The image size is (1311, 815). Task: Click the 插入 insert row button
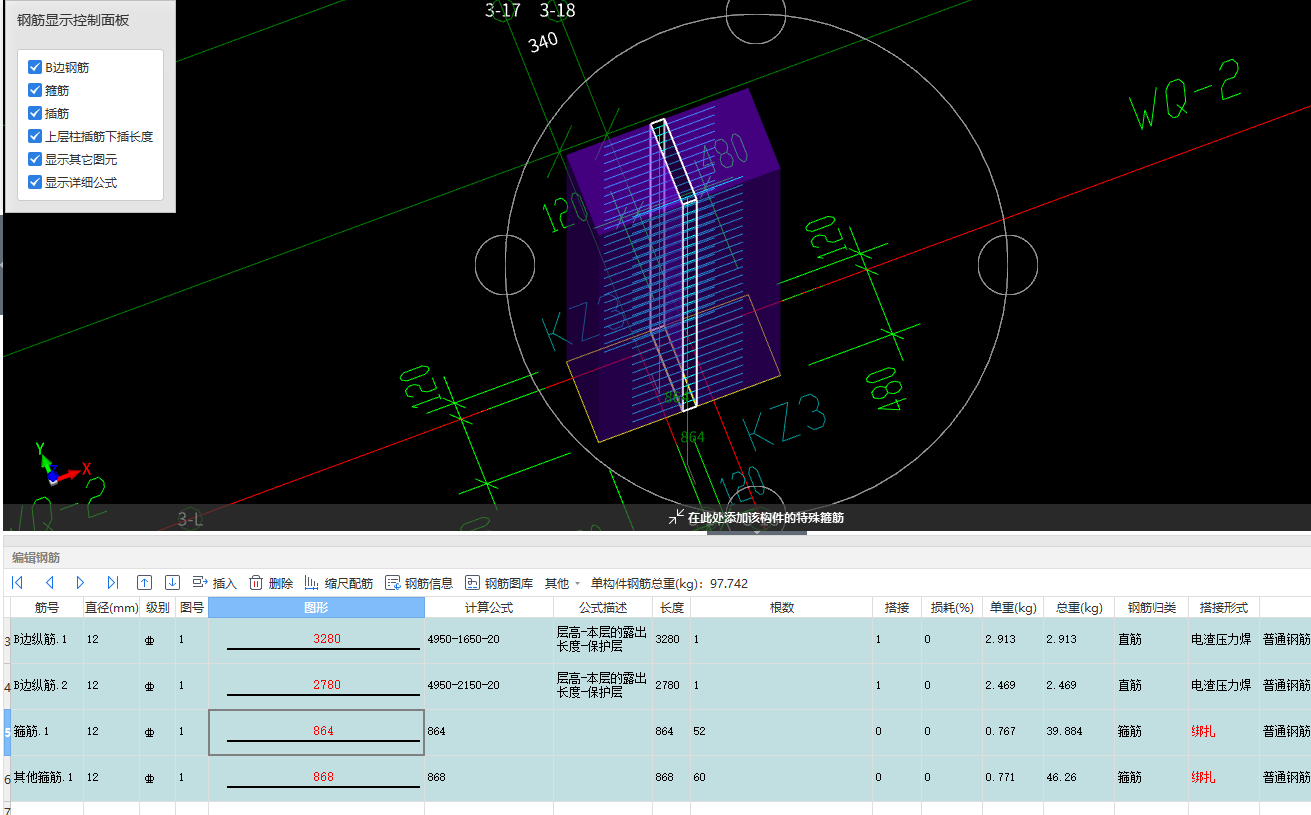click(214, 583)
